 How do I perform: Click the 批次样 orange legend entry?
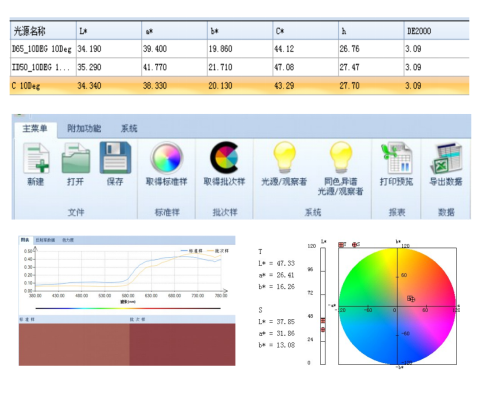217,251
